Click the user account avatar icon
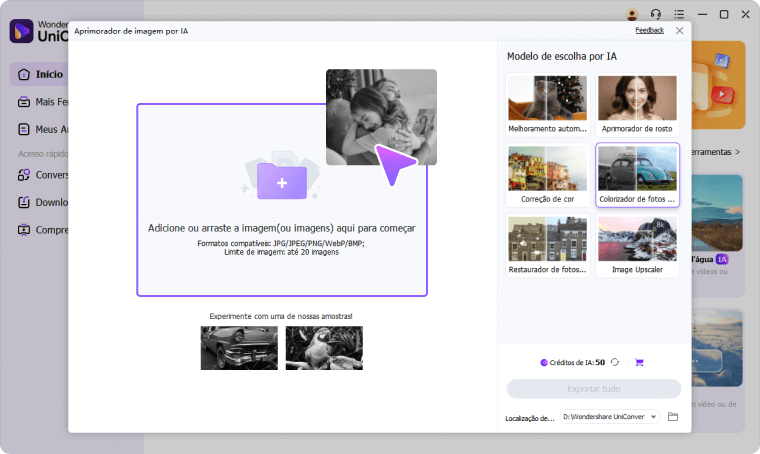 pyautogui.click(x=632, y=15)
